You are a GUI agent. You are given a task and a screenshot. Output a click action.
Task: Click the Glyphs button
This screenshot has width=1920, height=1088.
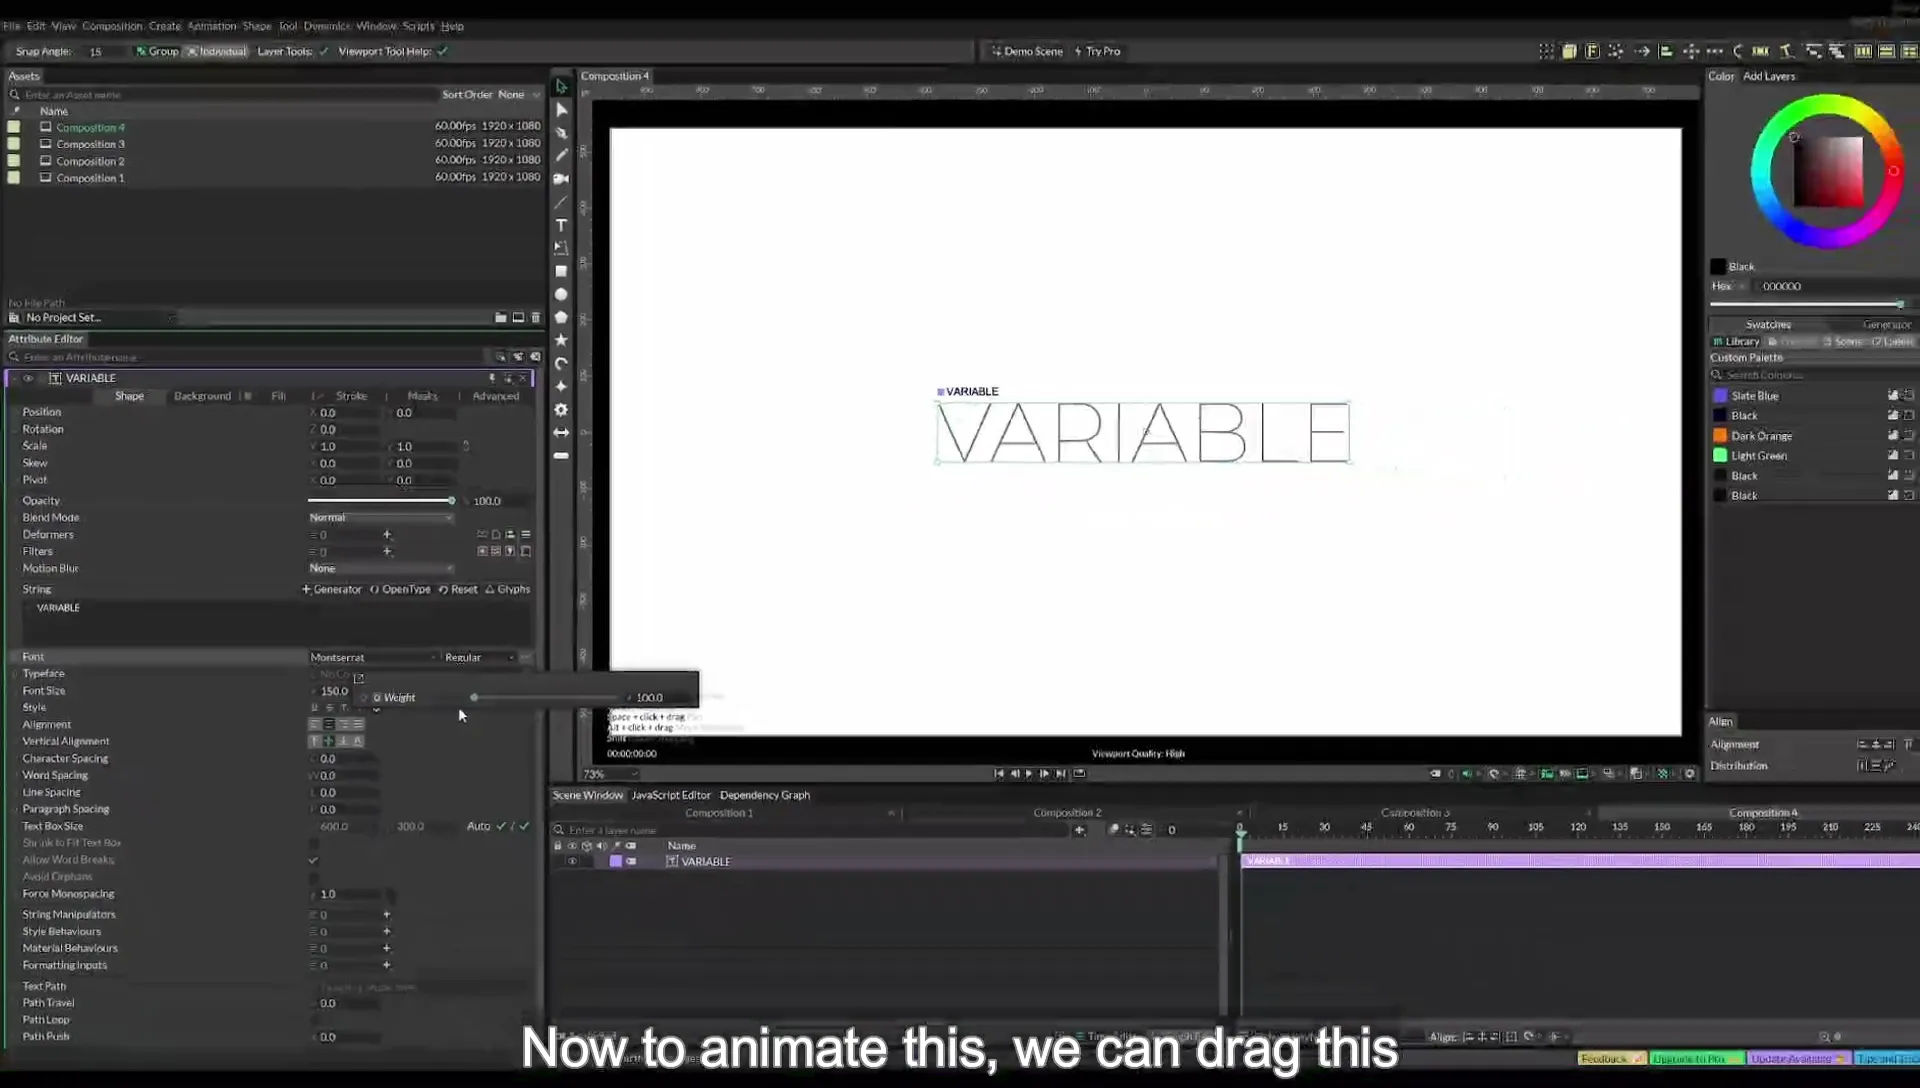point(508,590)
